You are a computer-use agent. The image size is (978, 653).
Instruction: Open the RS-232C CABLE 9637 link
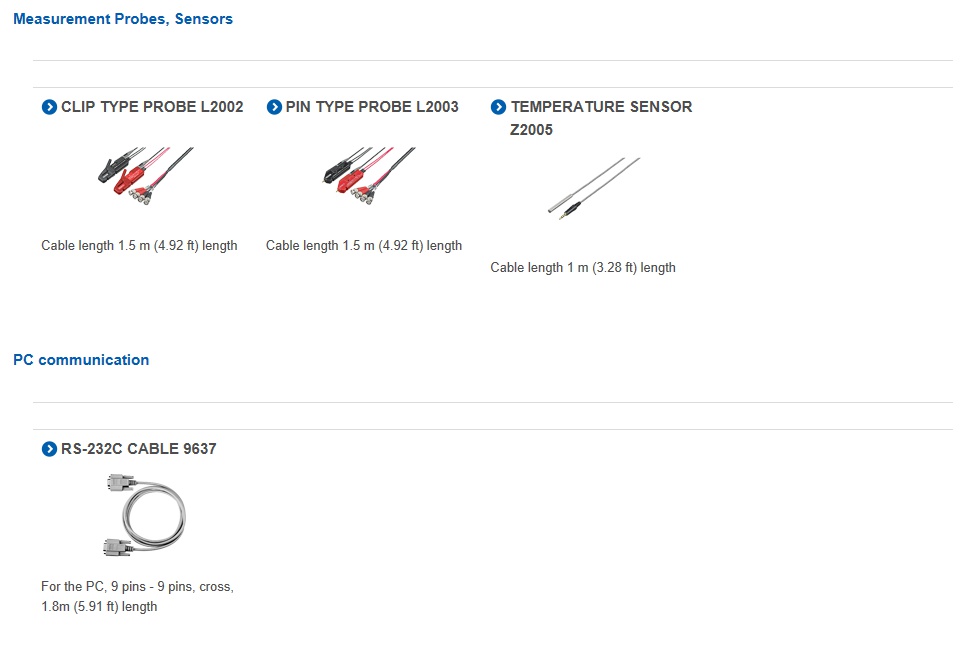[138, 449]
